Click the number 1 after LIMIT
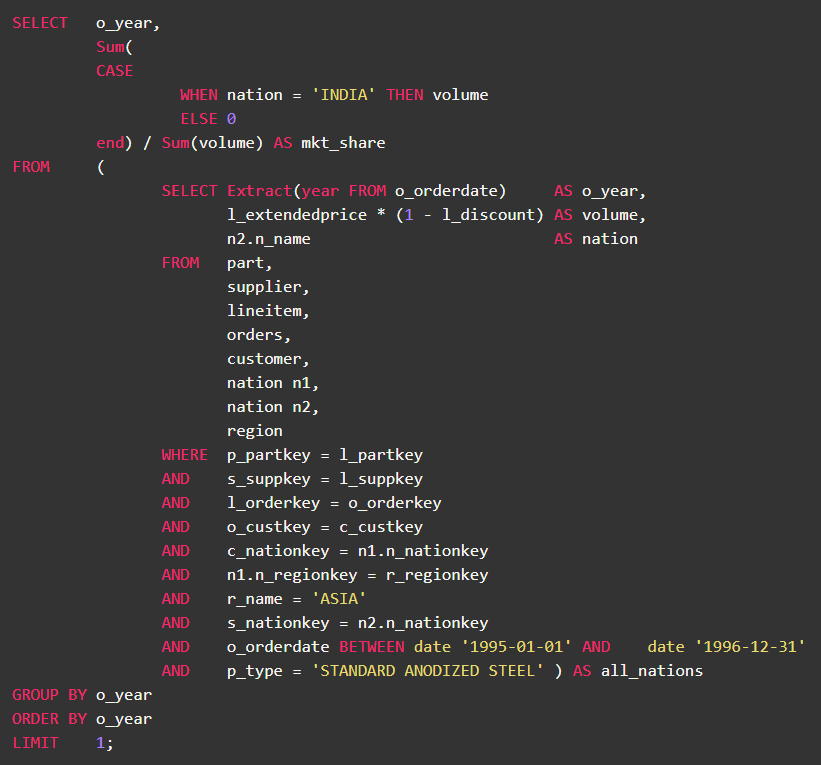The image size is (821, 765). [101, 742]
